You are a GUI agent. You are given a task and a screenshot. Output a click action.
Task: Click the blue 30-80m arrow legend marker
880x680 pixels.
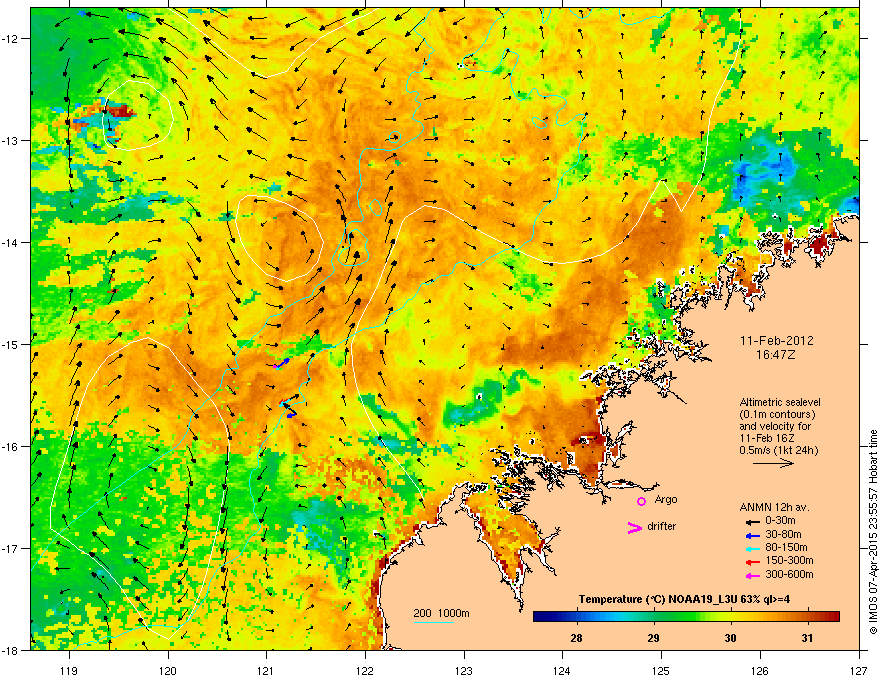[x=752, y=536]
